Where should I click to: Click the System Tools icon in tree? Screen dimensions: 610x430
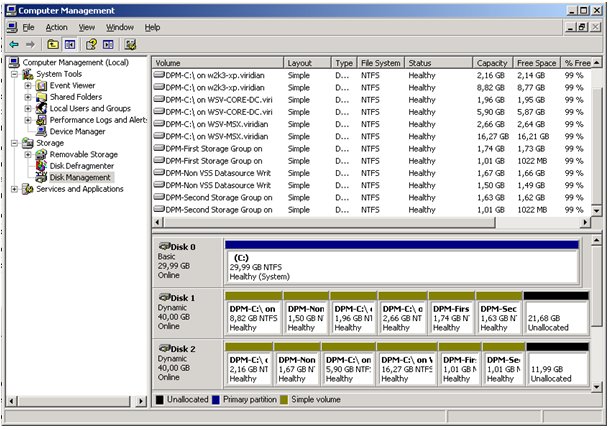(x=28, y=74)
